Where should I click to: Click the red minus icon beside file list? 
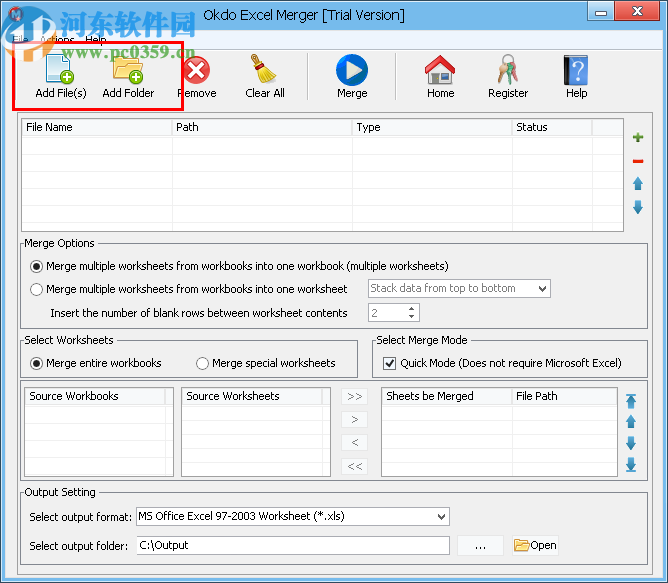638,161
